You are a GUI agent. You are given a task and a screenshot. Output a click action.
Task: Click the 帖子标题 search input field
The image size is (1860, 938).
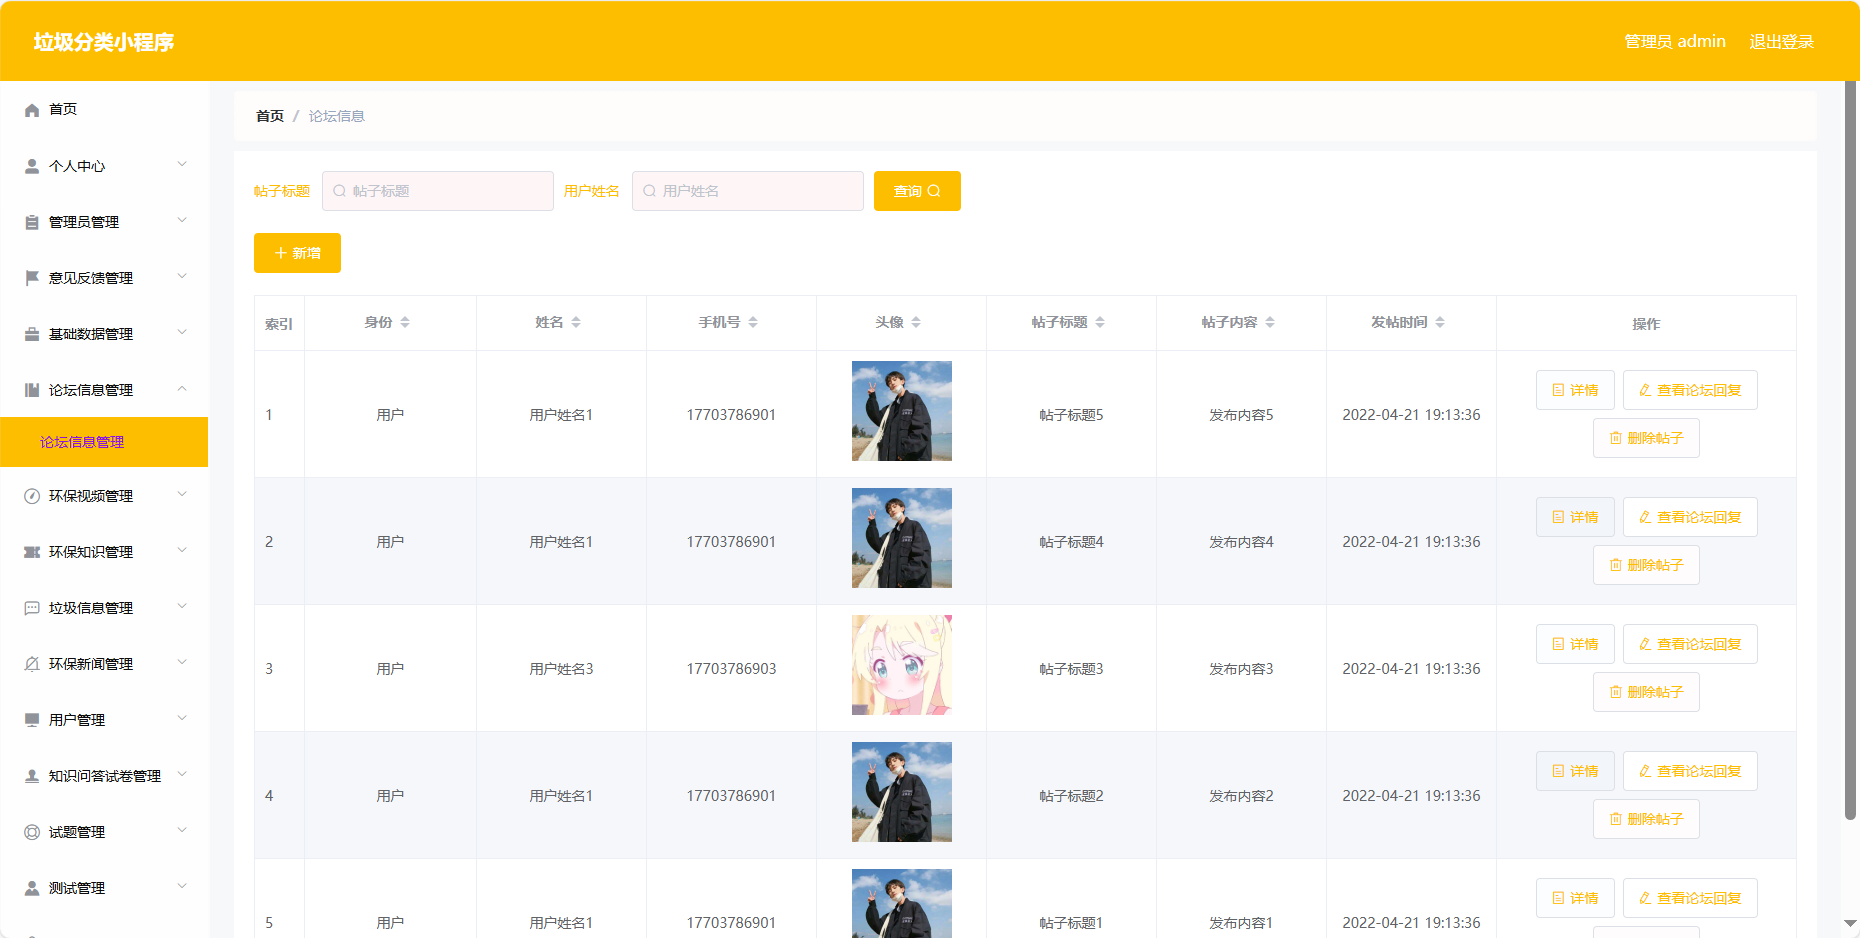[x=438, y=191]
